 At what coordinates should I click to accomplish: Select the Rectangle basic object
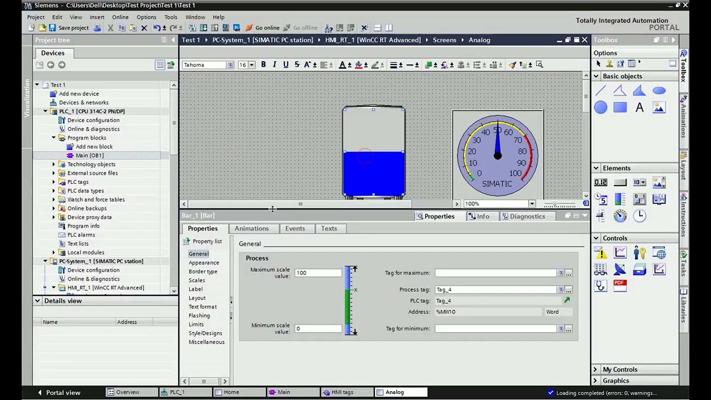tap(620, 107)
